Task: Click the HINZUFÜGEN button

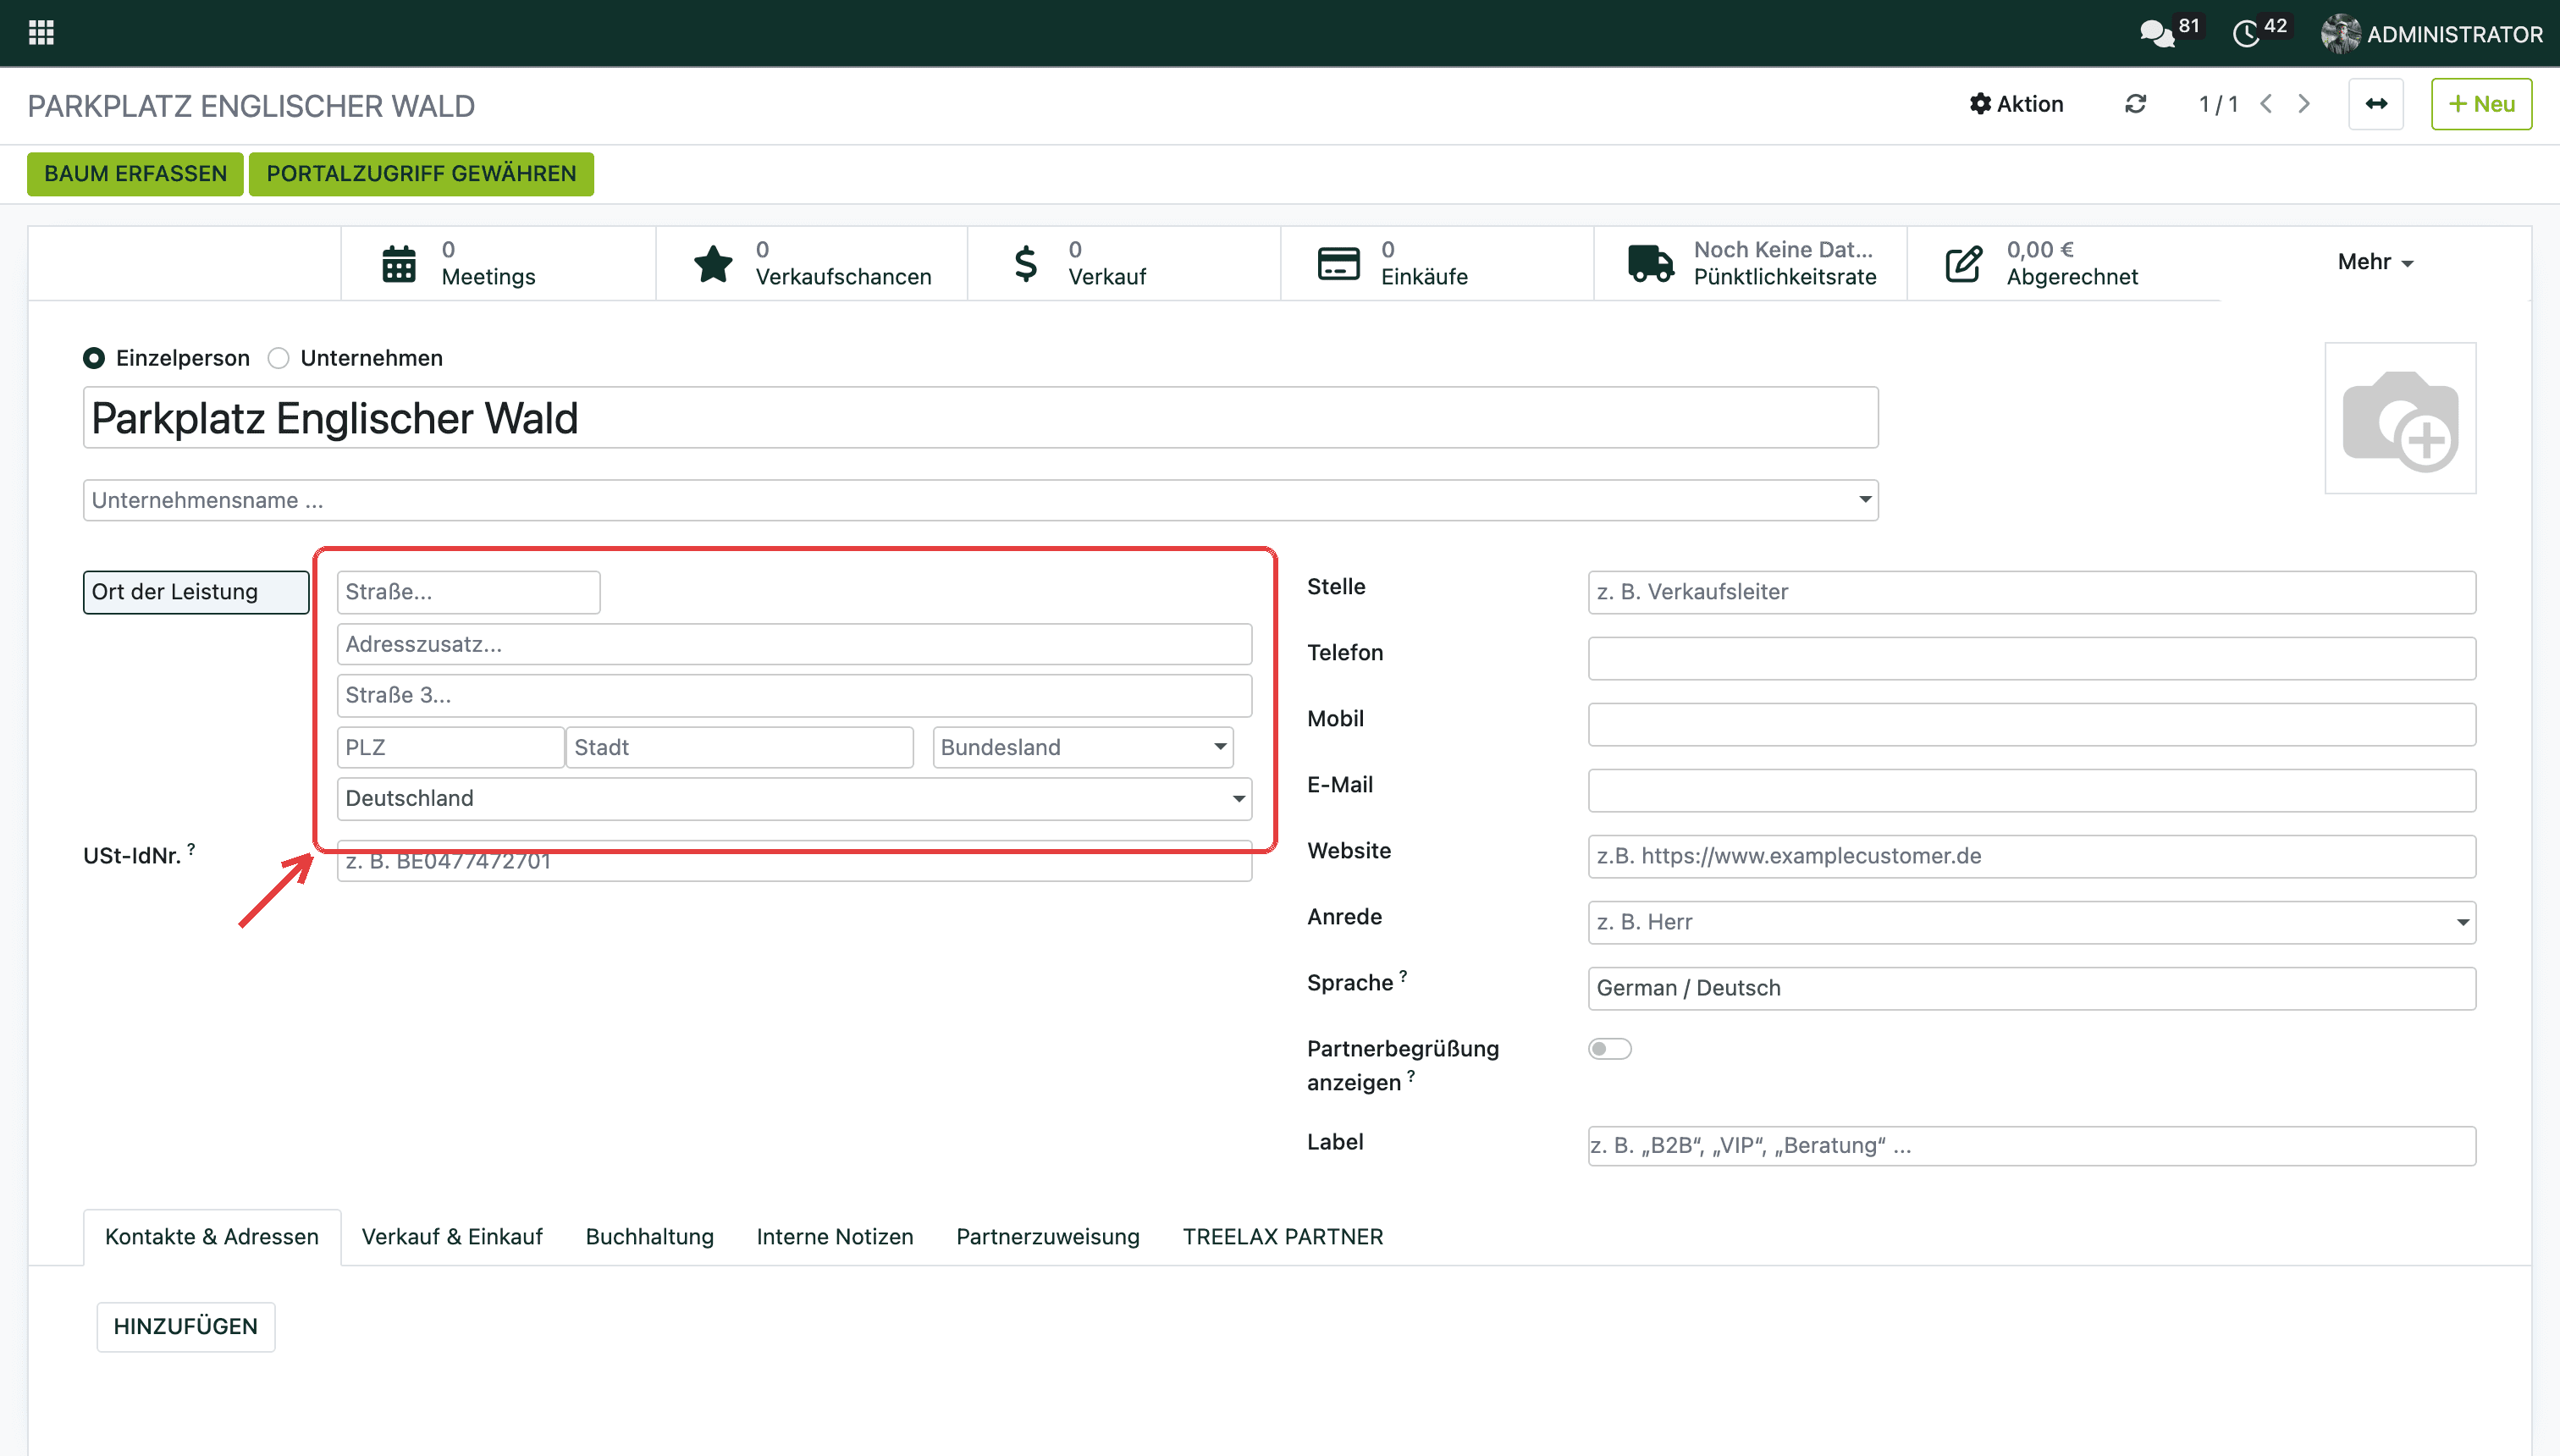Action: [x=186, y=1326]
